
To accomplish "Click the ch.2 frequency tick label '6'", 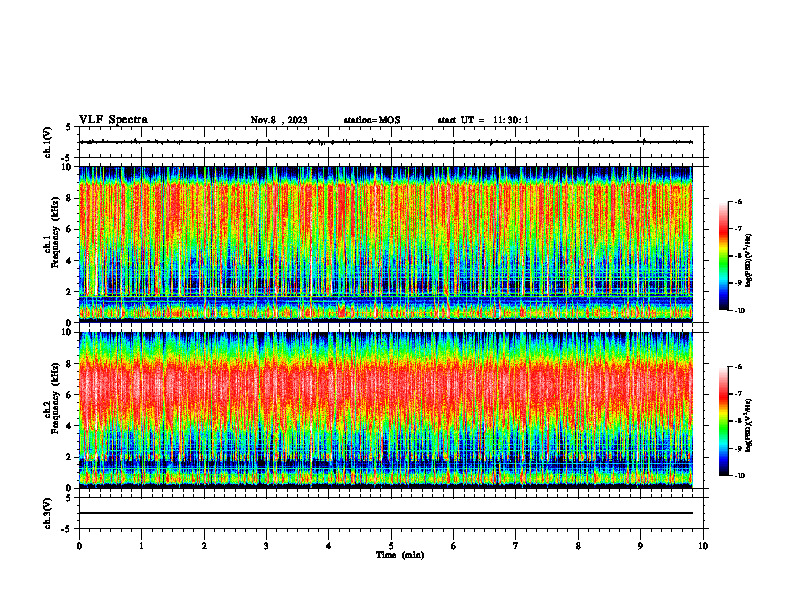I will click(69, 395).
